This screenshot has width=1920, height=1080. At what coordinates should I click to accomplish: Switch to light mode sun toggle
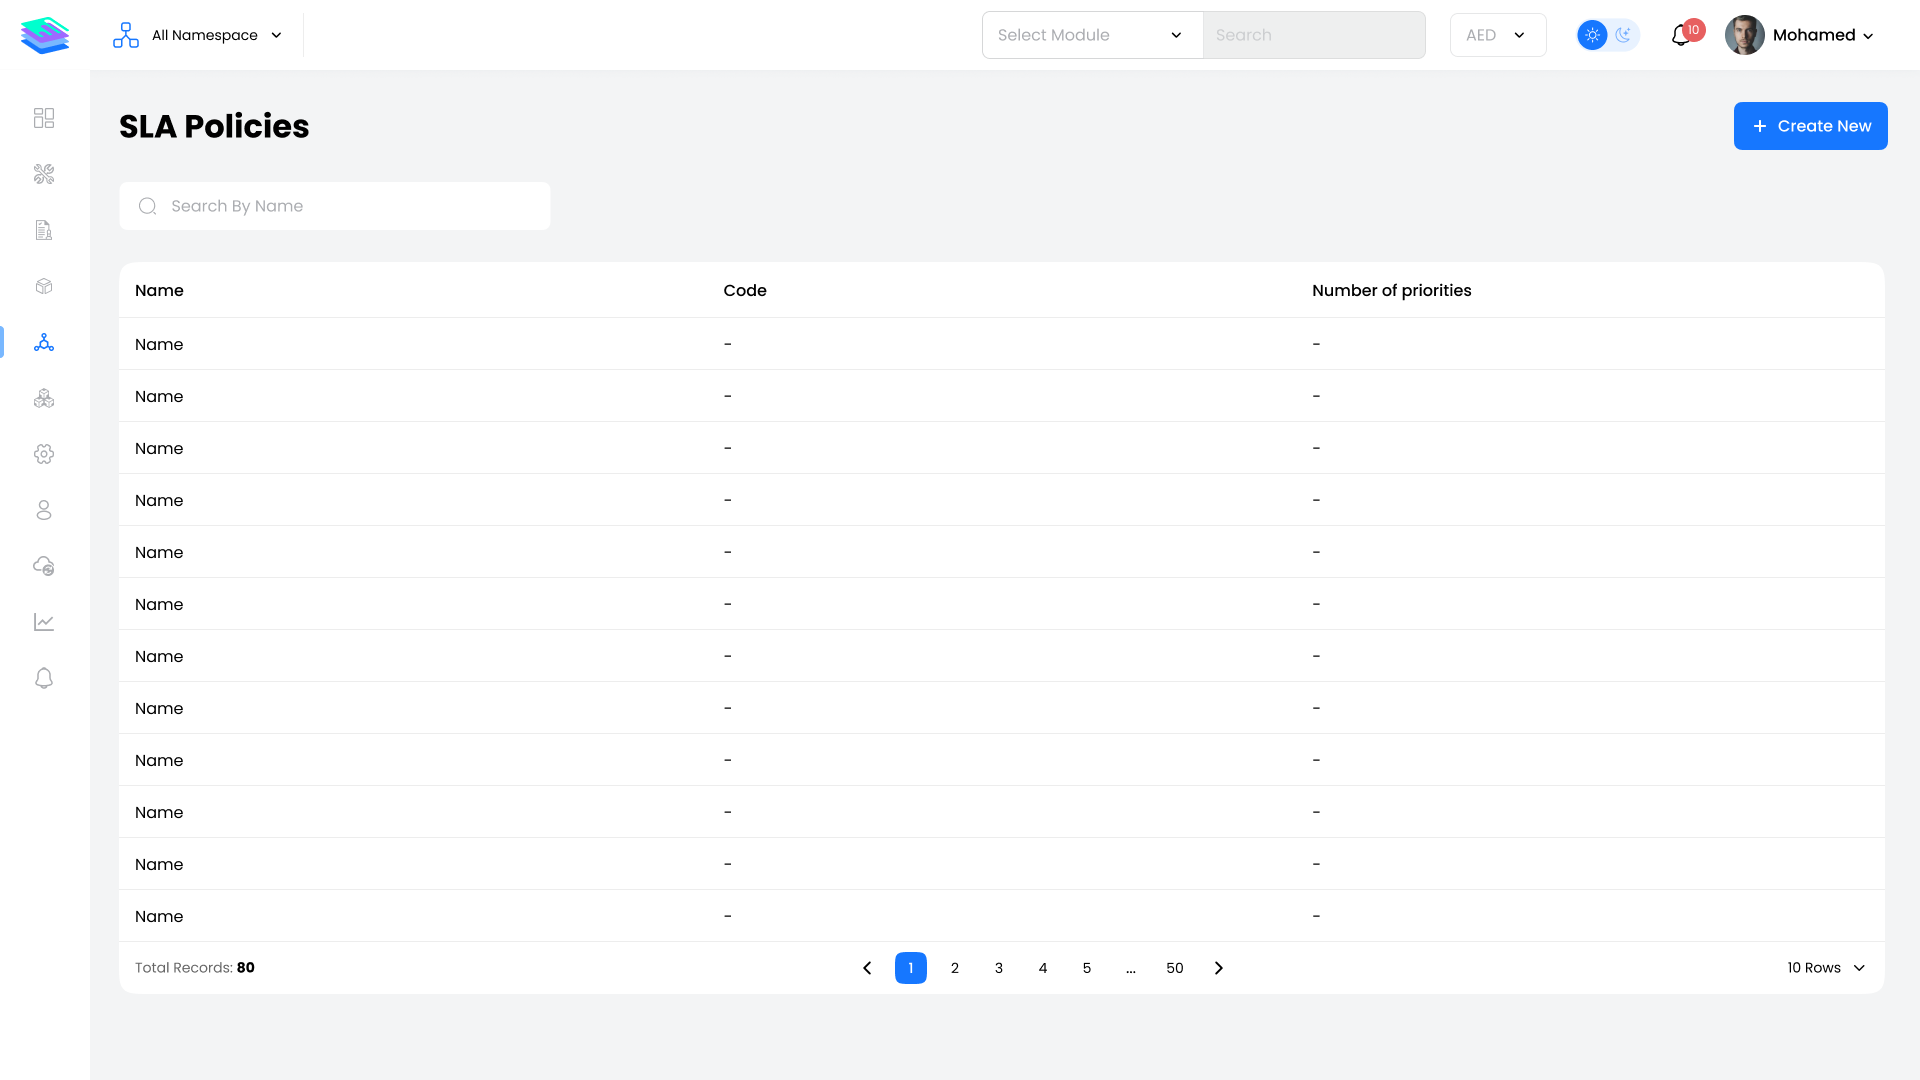(x=1593, y=35)
